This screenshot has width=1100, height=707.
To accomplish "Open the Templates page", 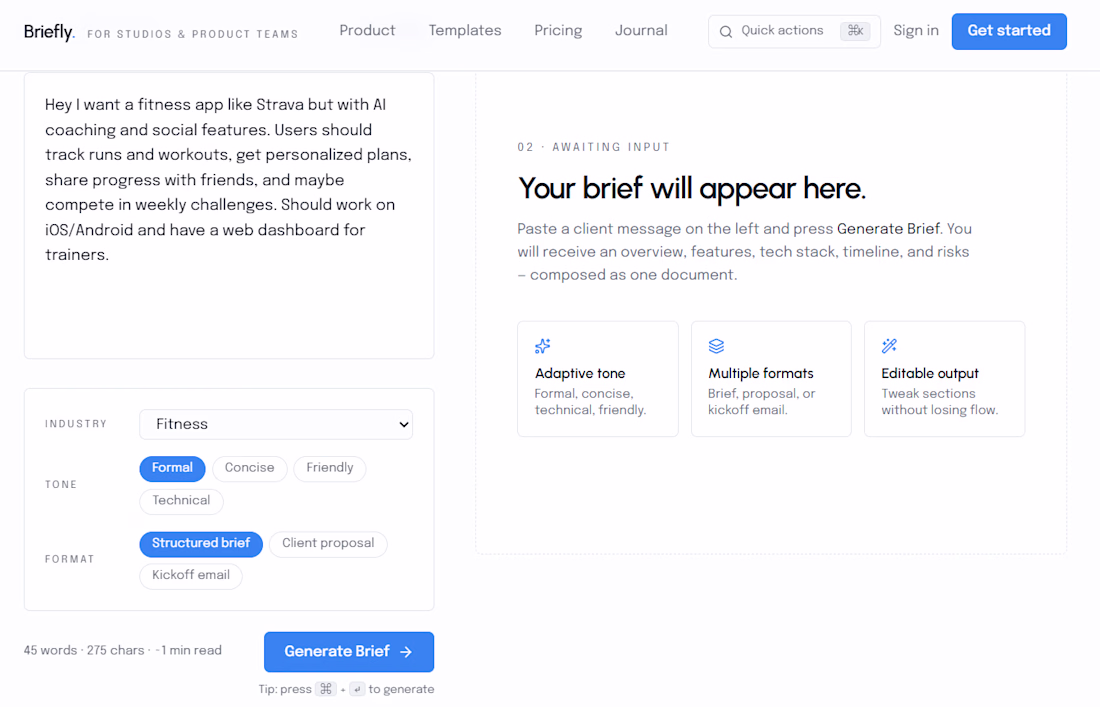I will click(x=464, y=31).
